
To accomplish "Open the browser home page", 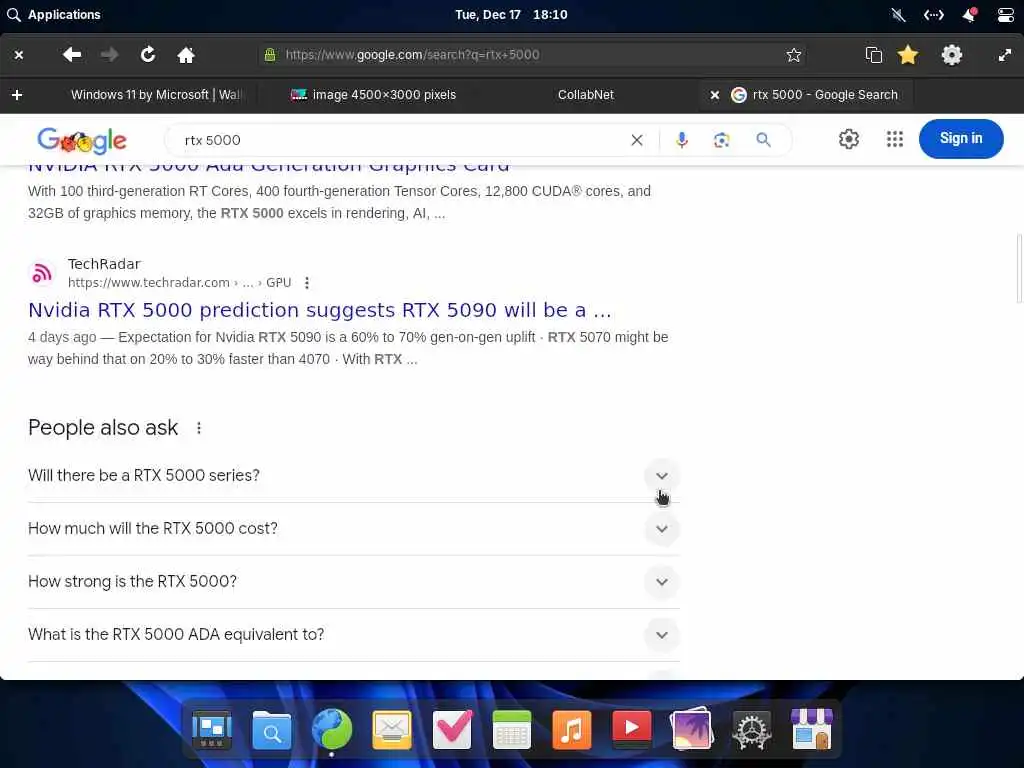I will click(186, 55).
